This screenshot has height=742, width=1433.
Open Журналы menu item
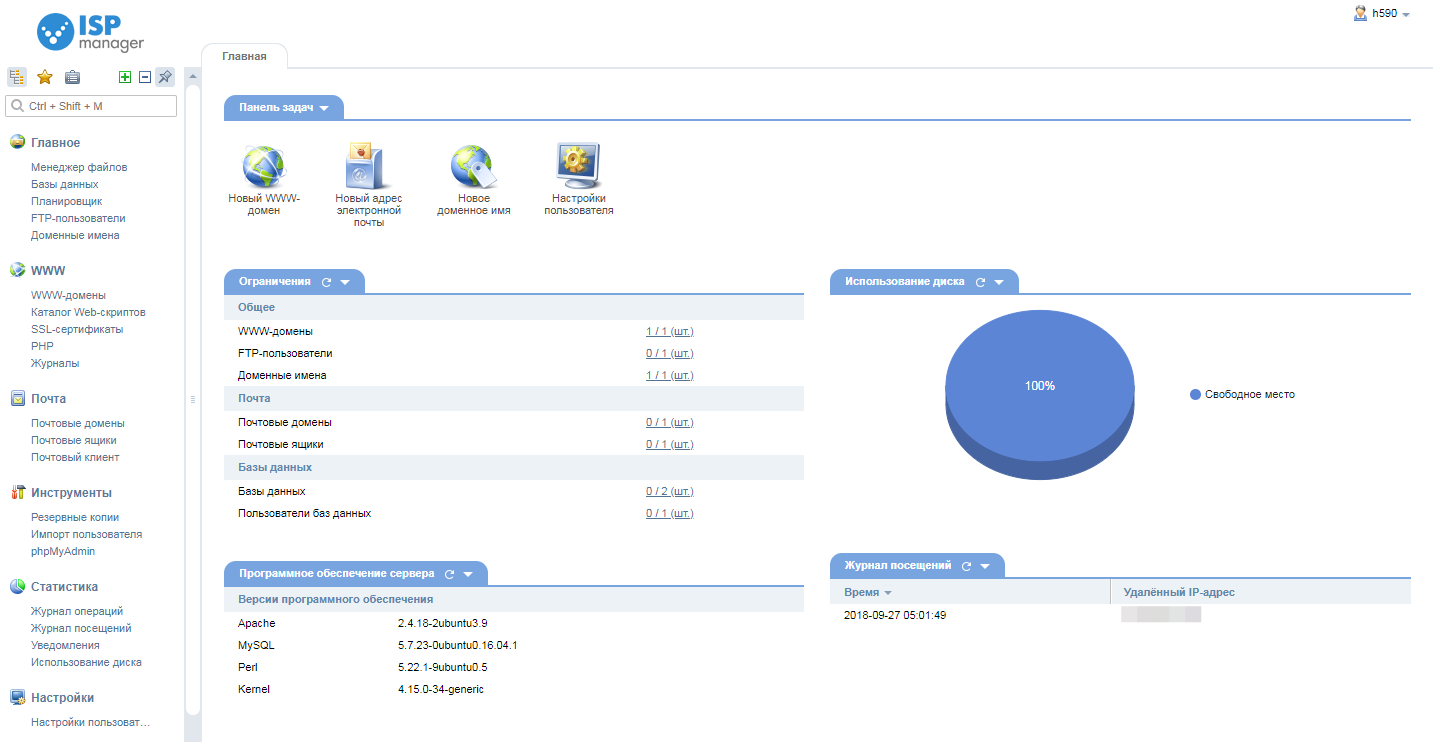click(55, 363)
